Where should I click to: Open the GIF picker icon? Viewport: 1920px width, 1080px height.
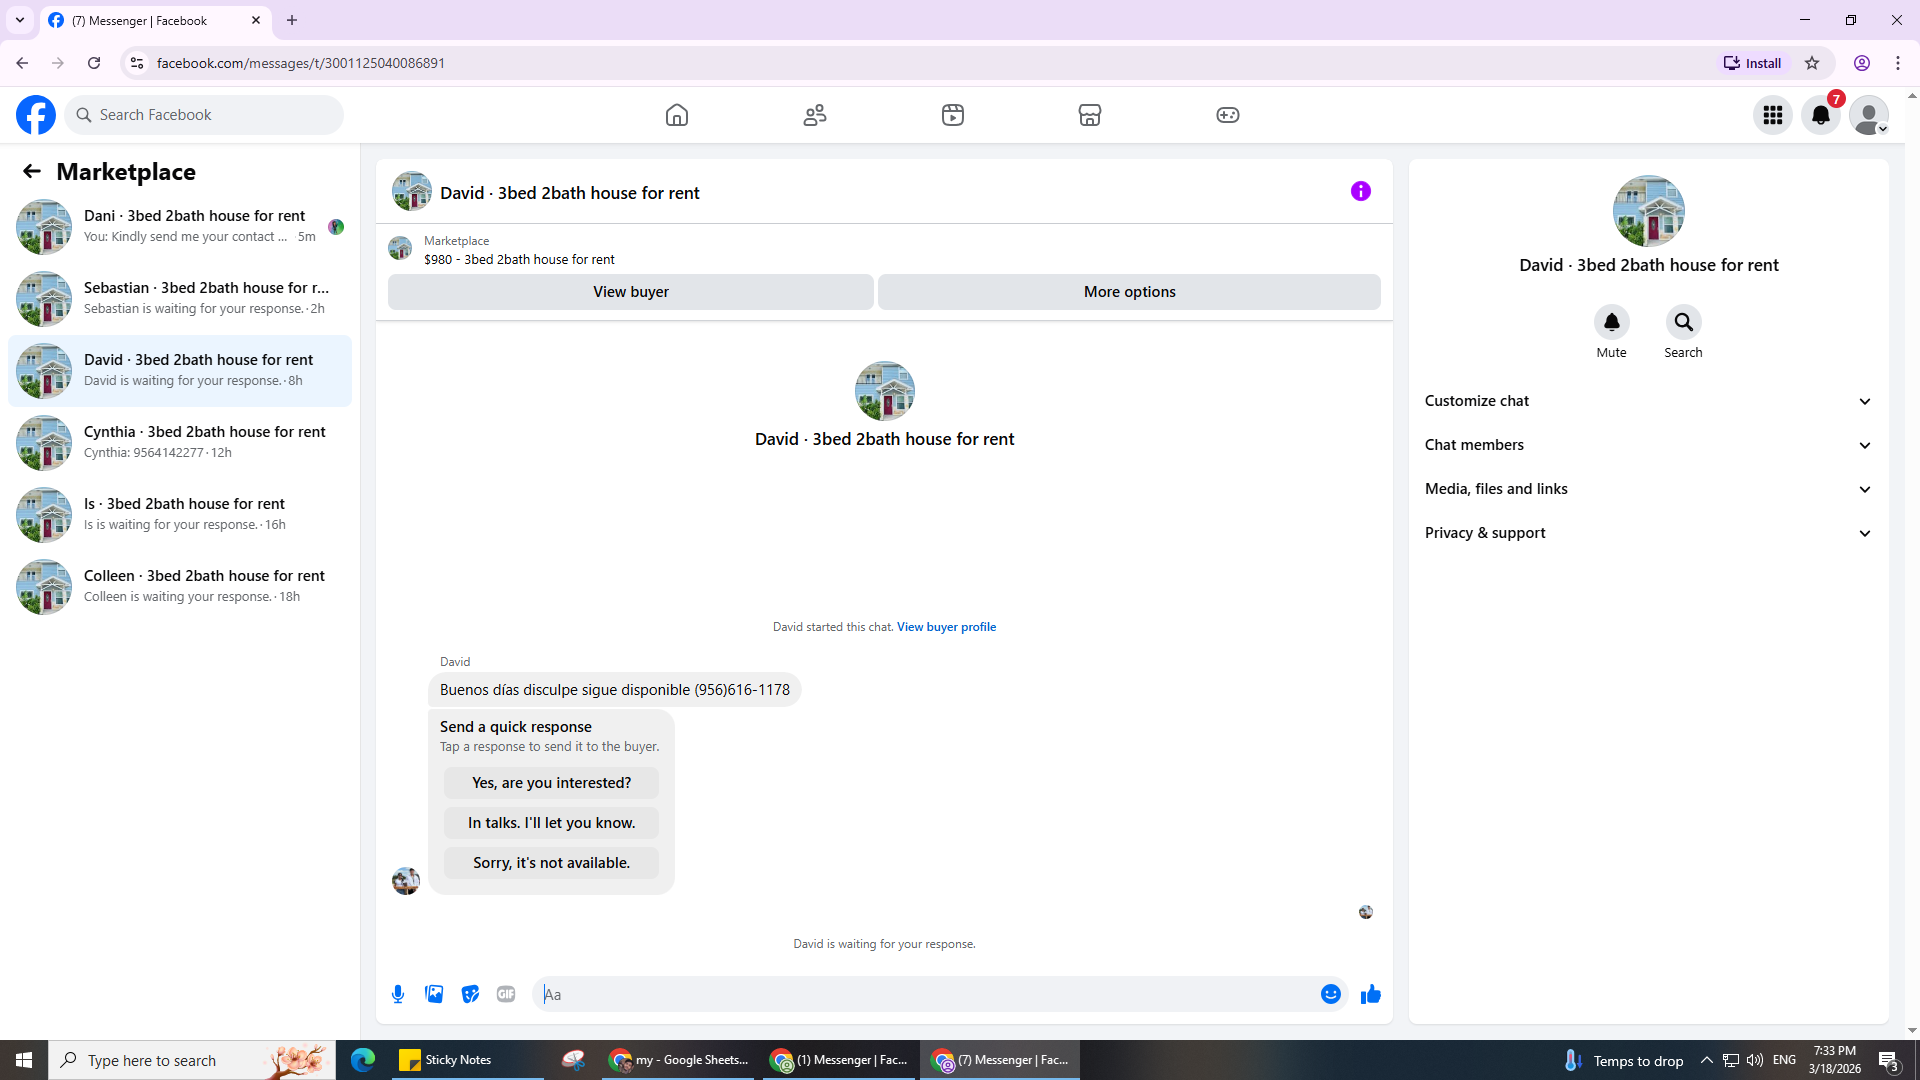pyautogui.click(x=506, y=994)
